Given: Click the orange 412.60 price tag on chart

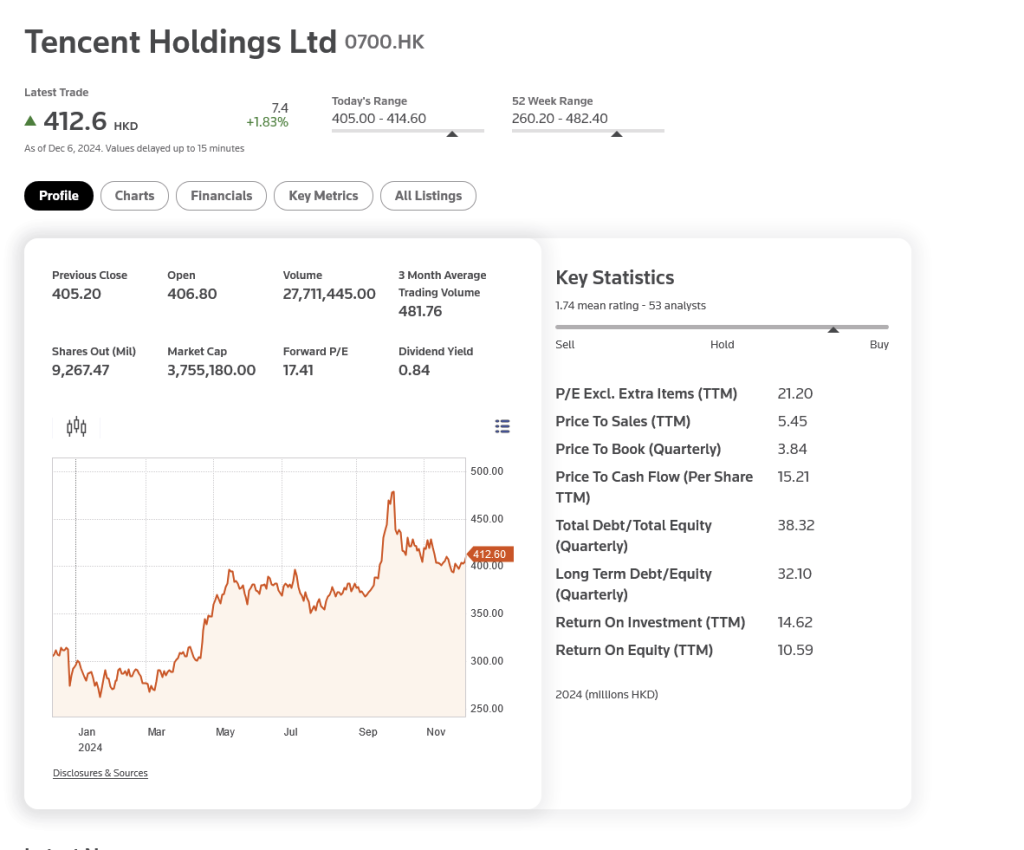Looking at the screenshot, I should pos(489,554).
